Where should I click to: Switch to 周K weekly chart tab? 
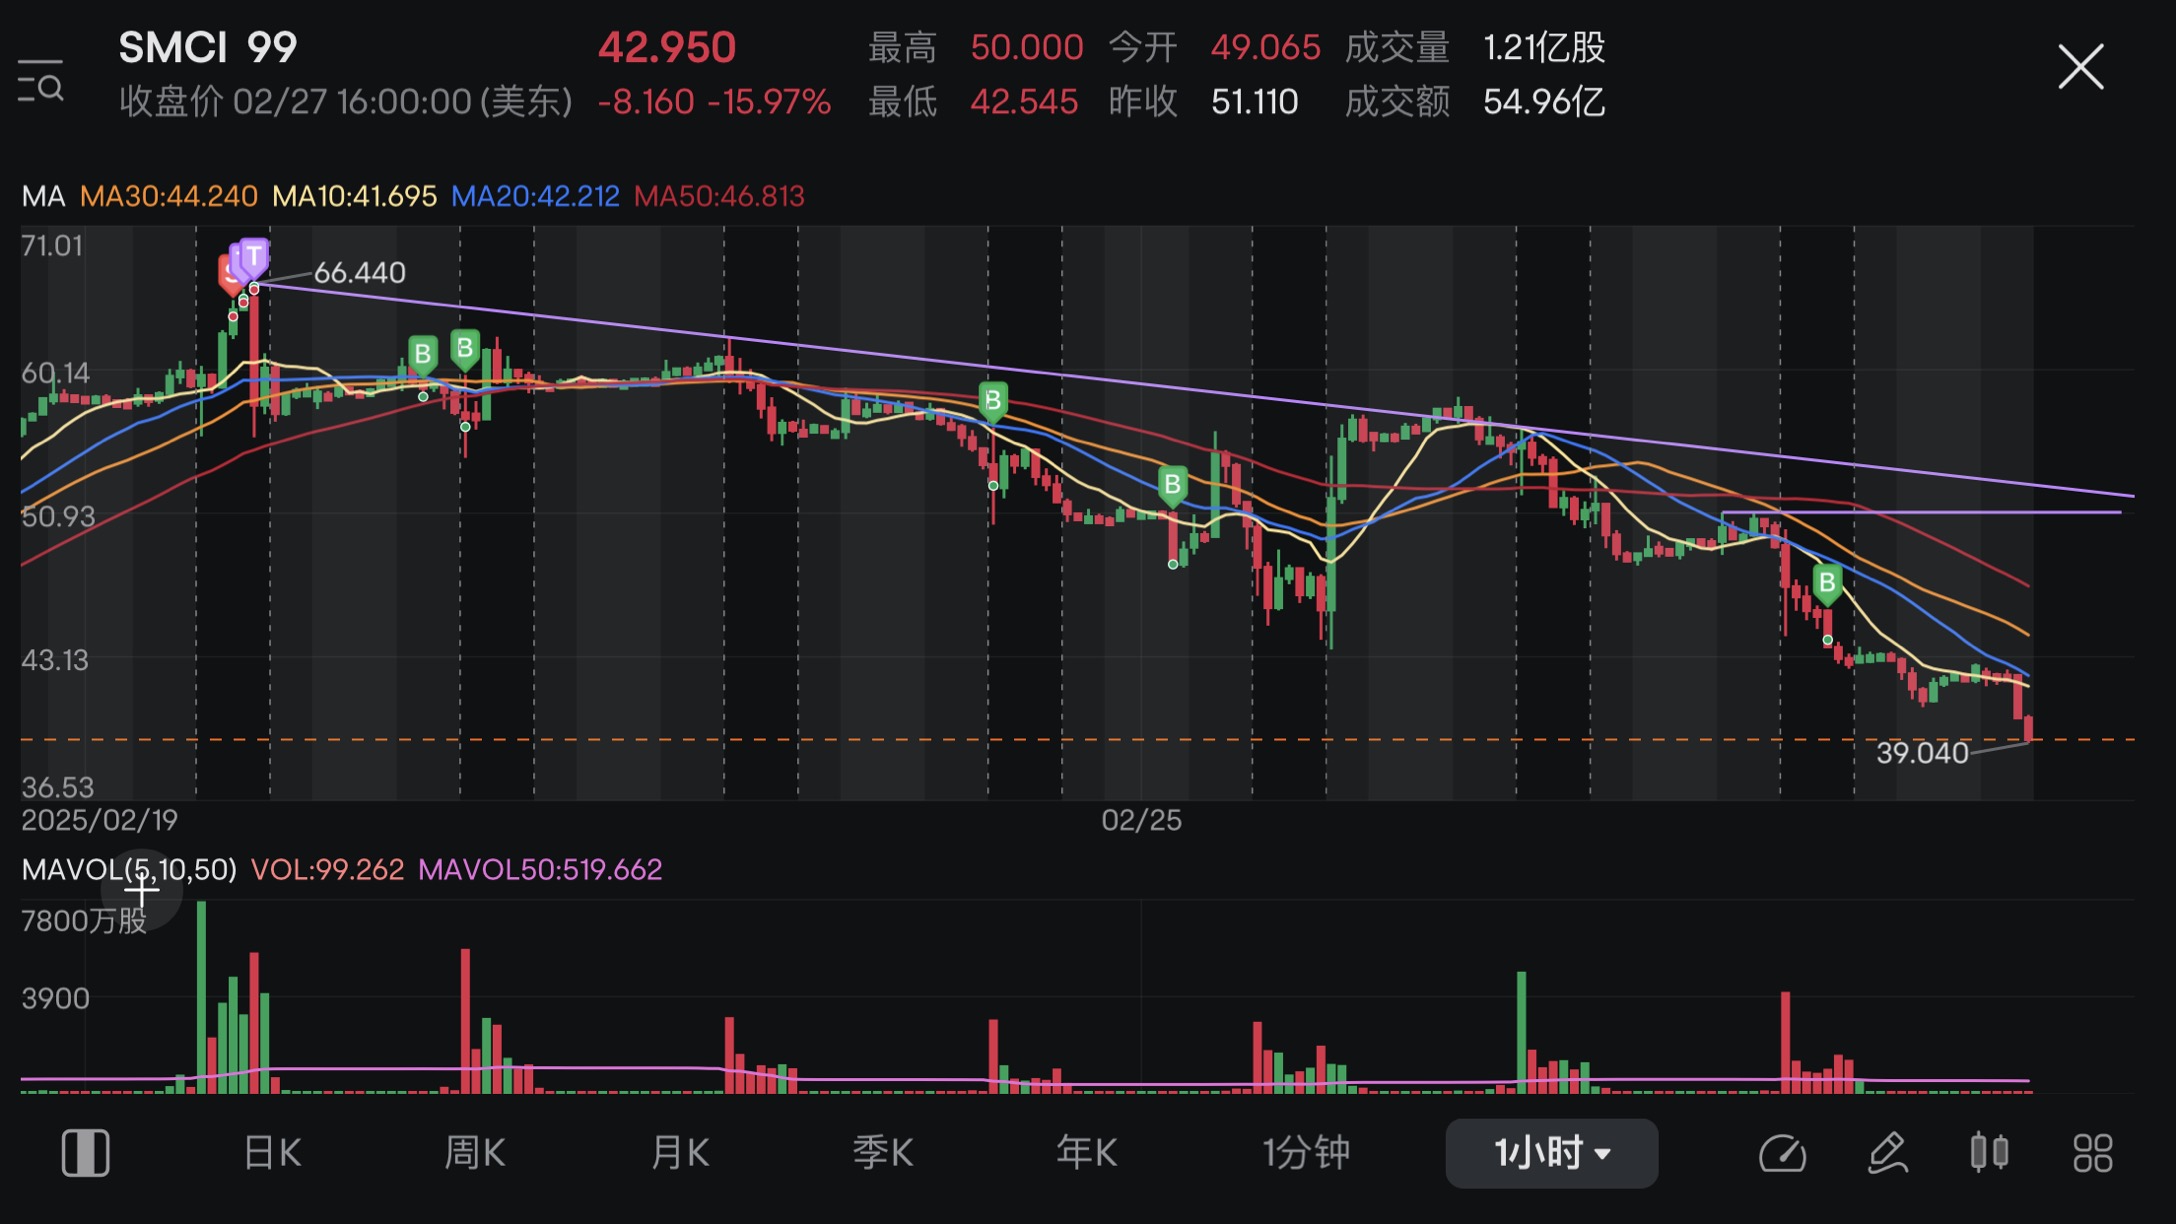coord(474,1153)
